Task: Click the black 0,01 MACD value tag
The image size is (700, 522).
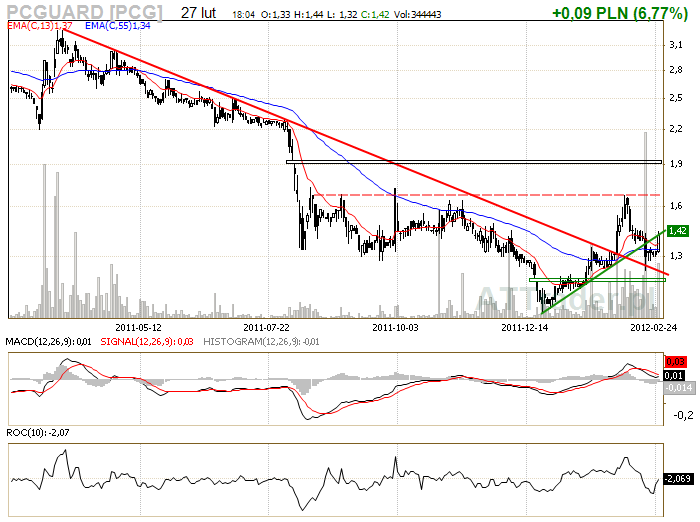Action: [x=674, y=376]
